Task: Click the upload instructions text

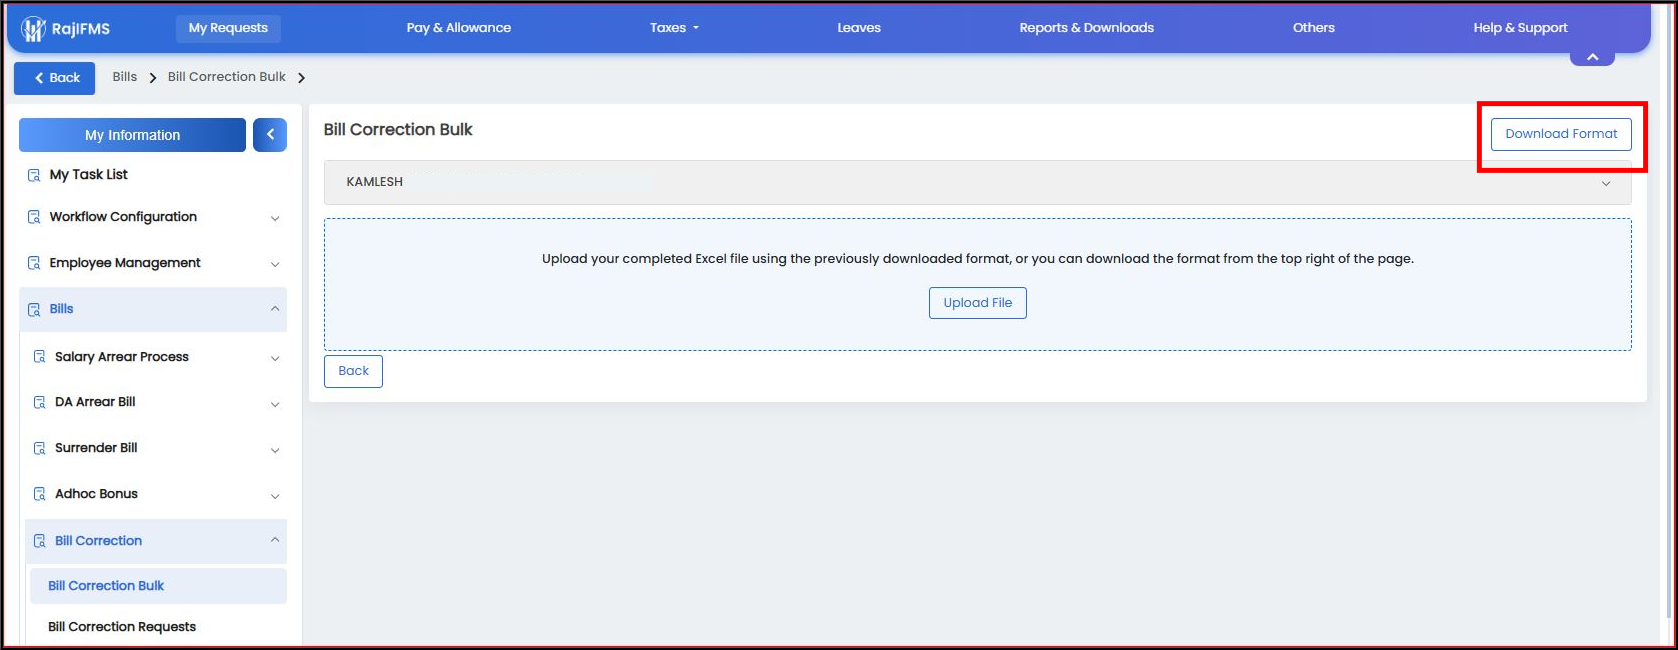Action: coord(977,259)
